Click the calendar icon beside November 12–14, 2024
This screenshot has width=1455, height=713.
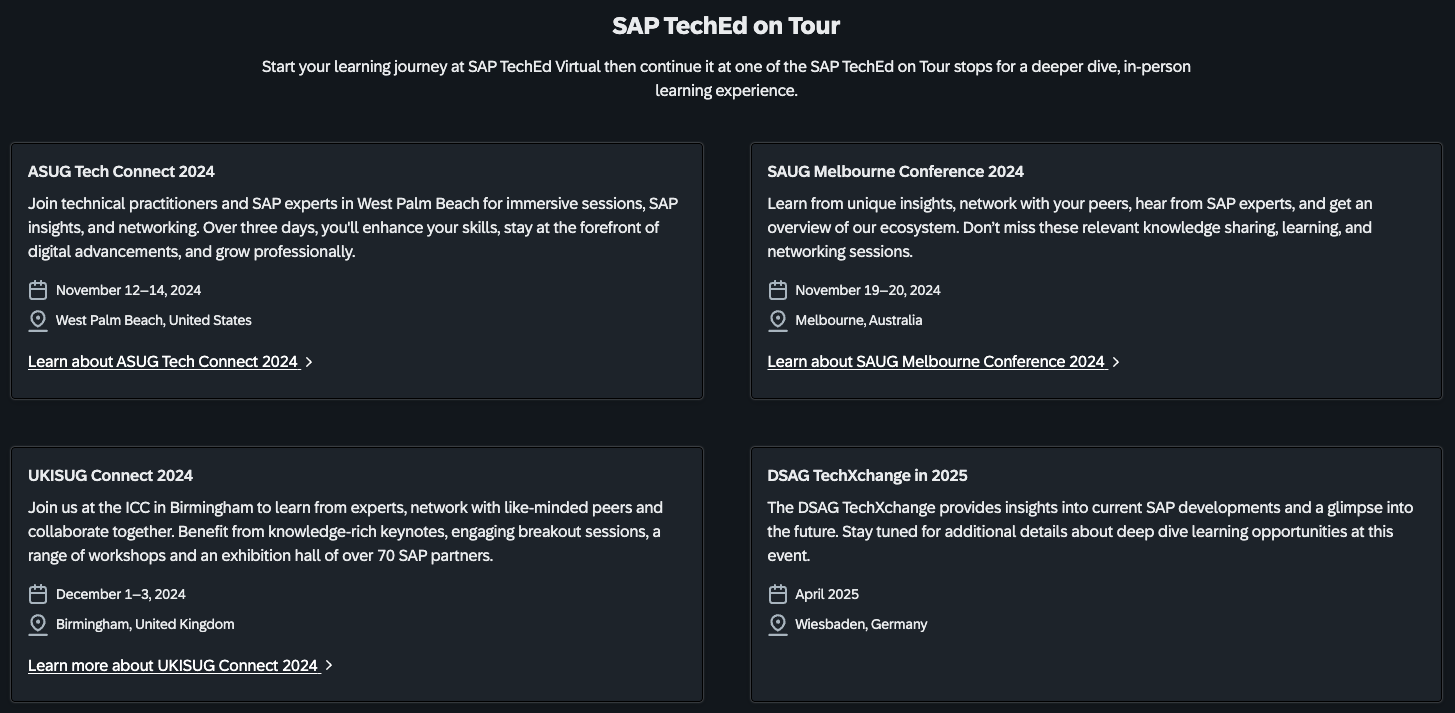(x=38, y=290)
